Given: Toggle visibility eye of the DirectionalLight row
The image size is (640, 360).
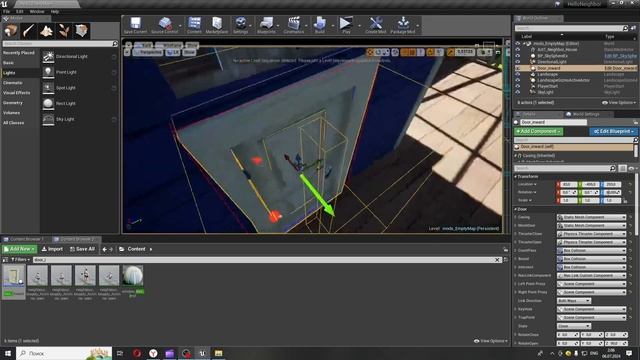Looking at the screenshot, I should pos(518,62).
